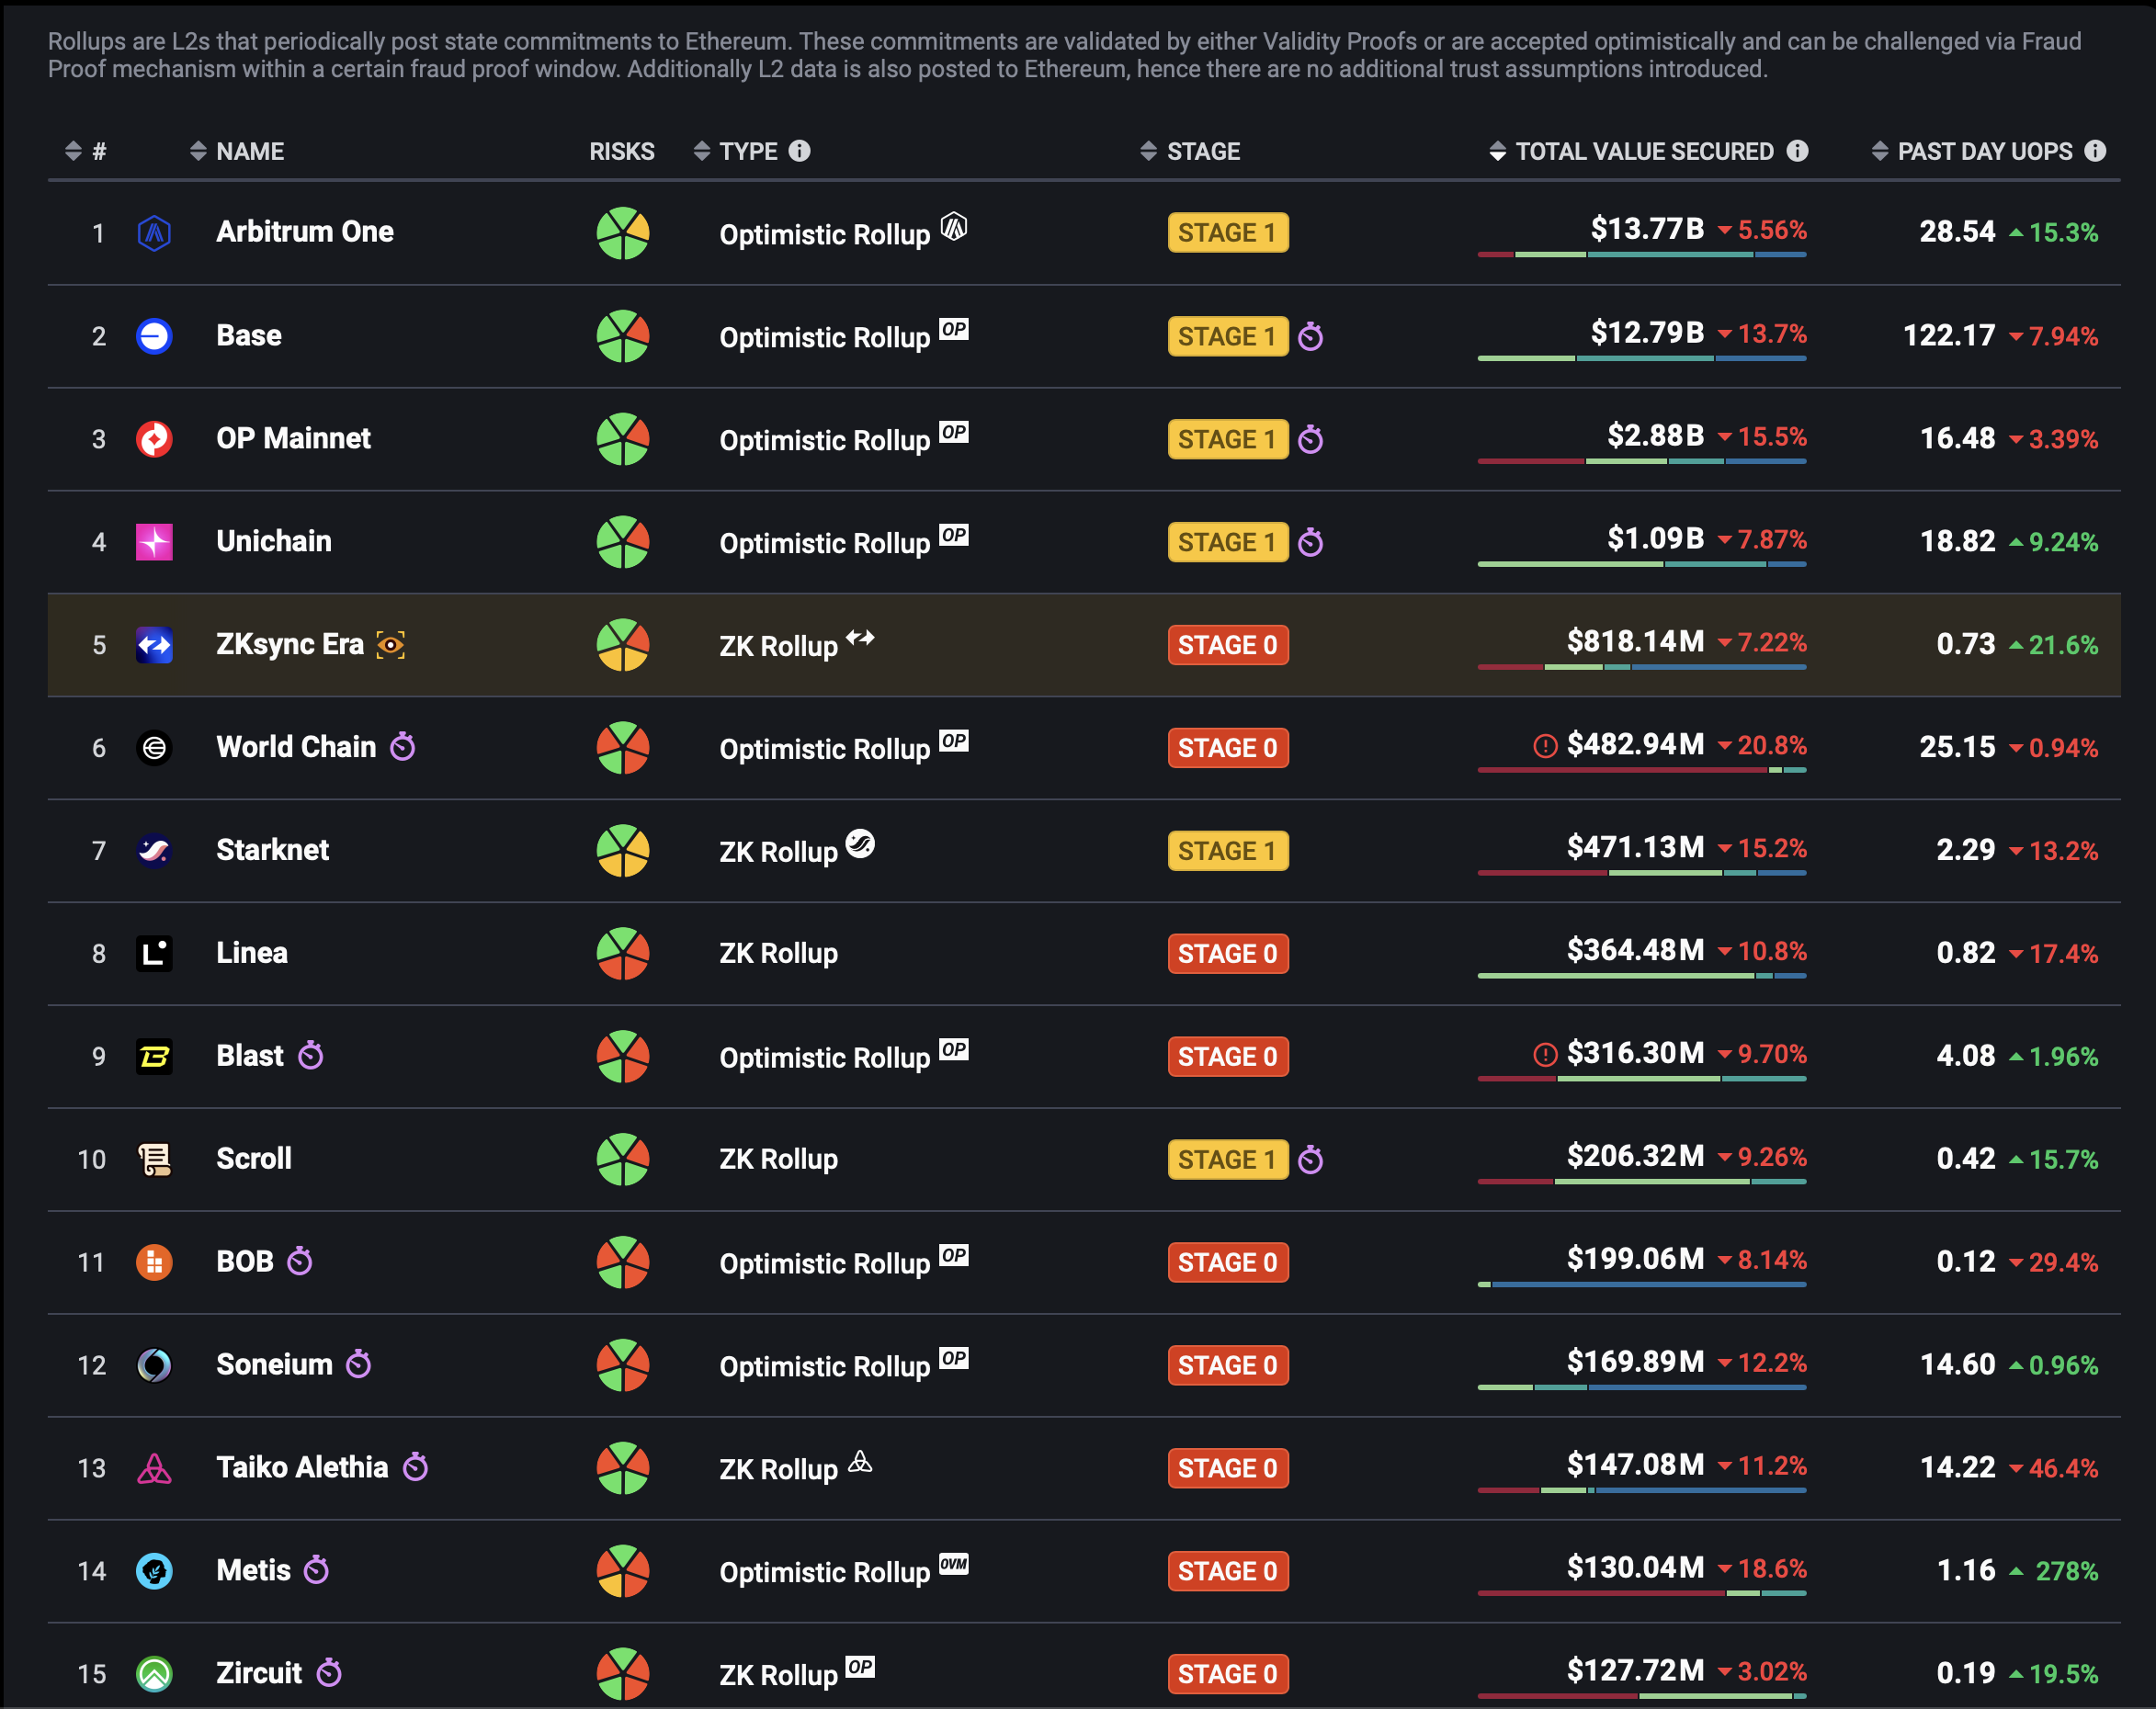Click the Taiko Alethia logo icon
2156x1709 pixels.
(154, 1469)
